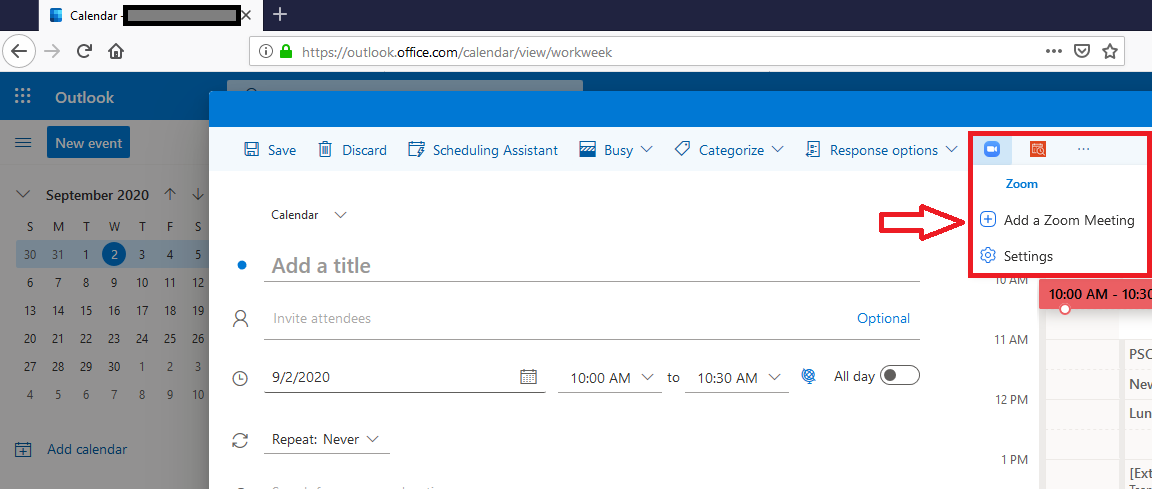The image size is (1152, 489).
Task: Open page actions ellipsis in address bar
Action: coord(1053,51)
